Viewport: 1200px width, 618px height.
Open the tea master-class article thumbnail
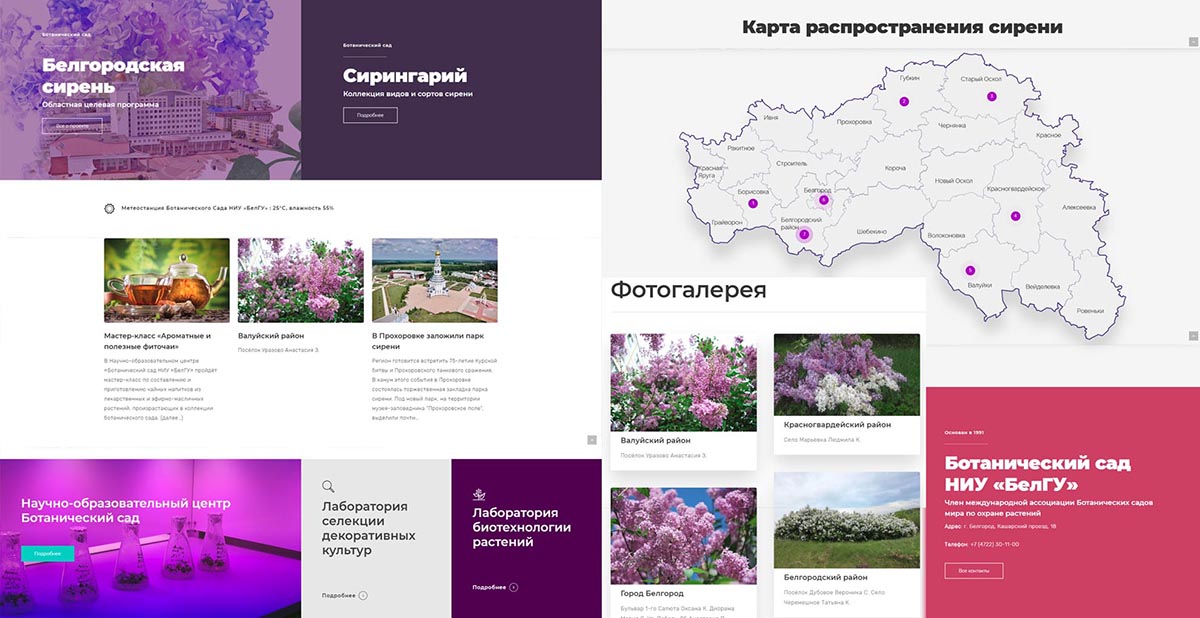166,280
